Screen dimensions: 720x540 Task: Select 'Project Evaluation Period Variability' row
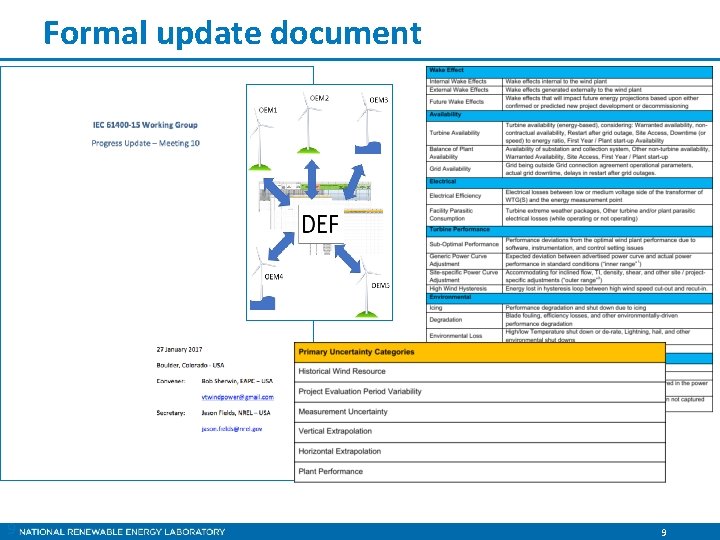[x=480, y=392]
